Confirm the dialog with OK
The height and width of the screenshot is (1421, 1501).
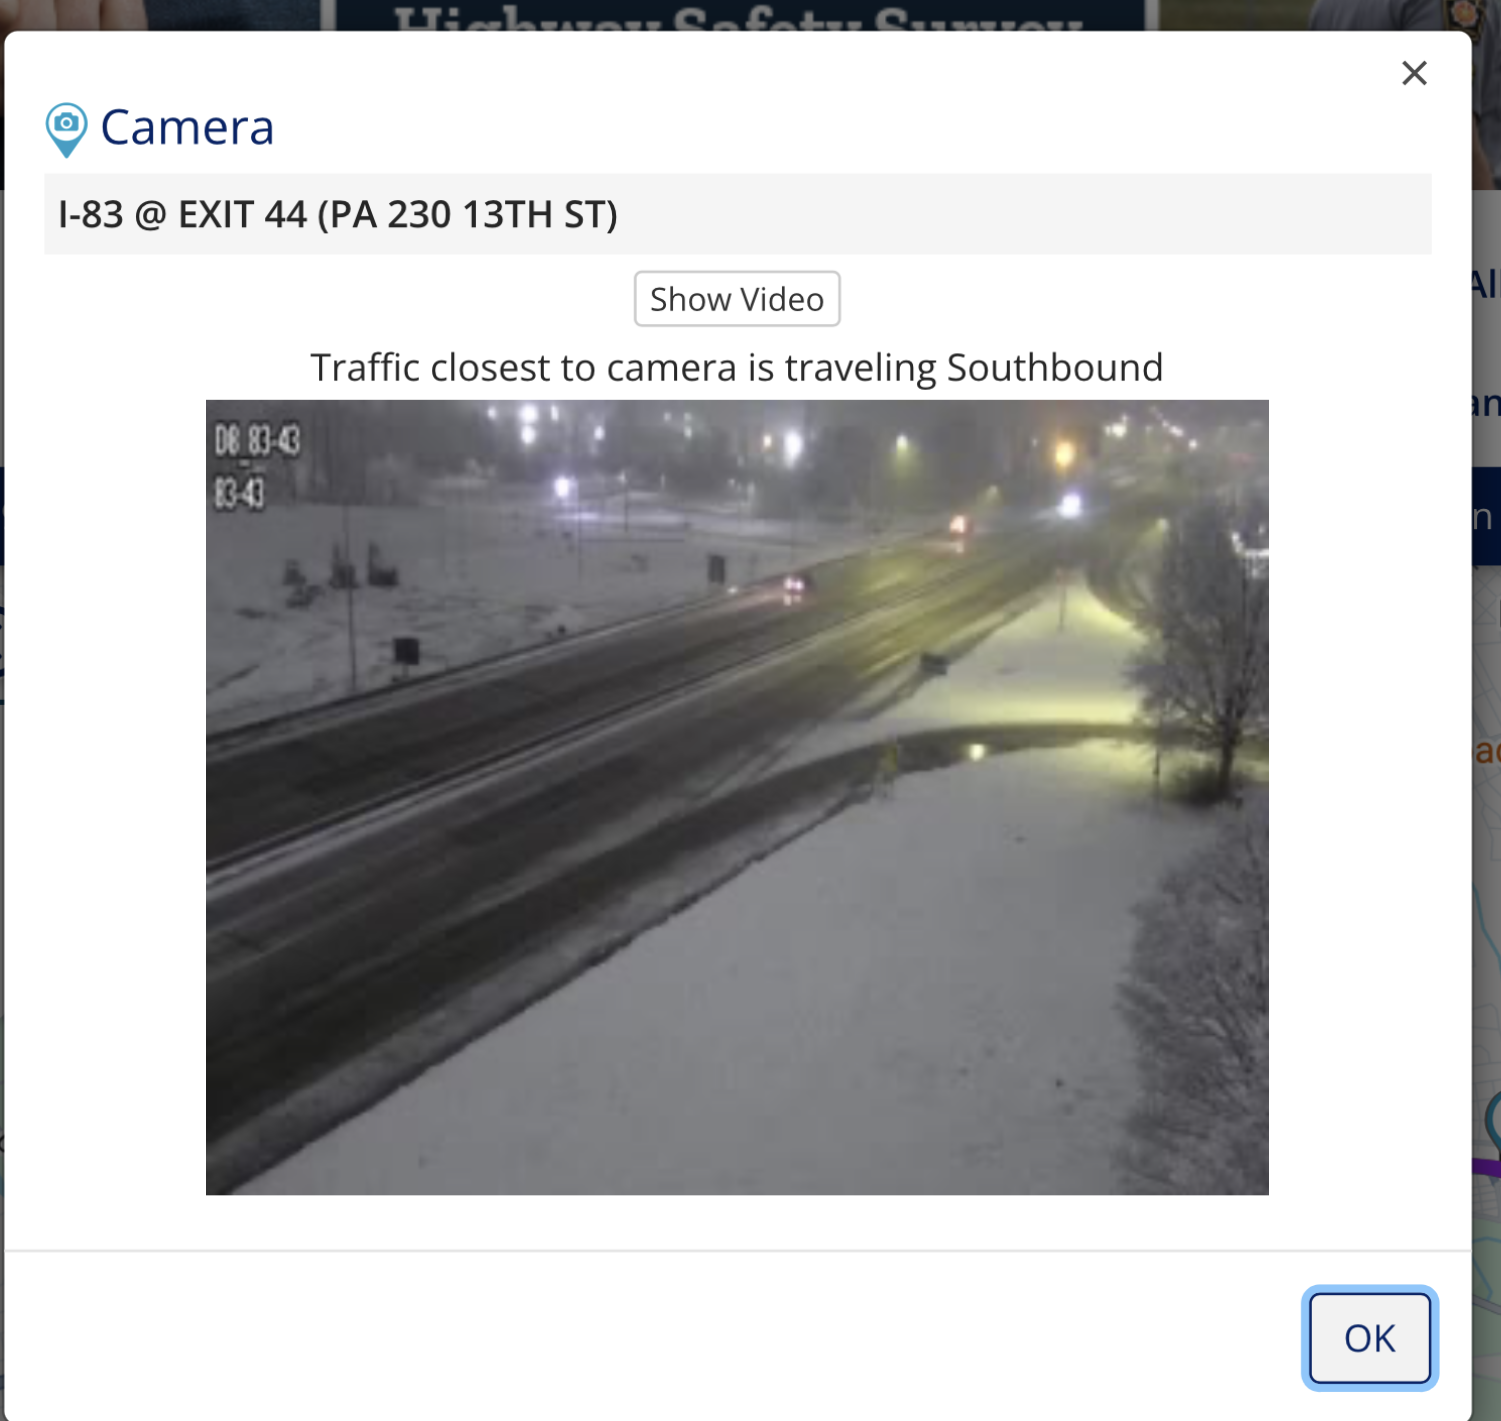[1369, 1338]
